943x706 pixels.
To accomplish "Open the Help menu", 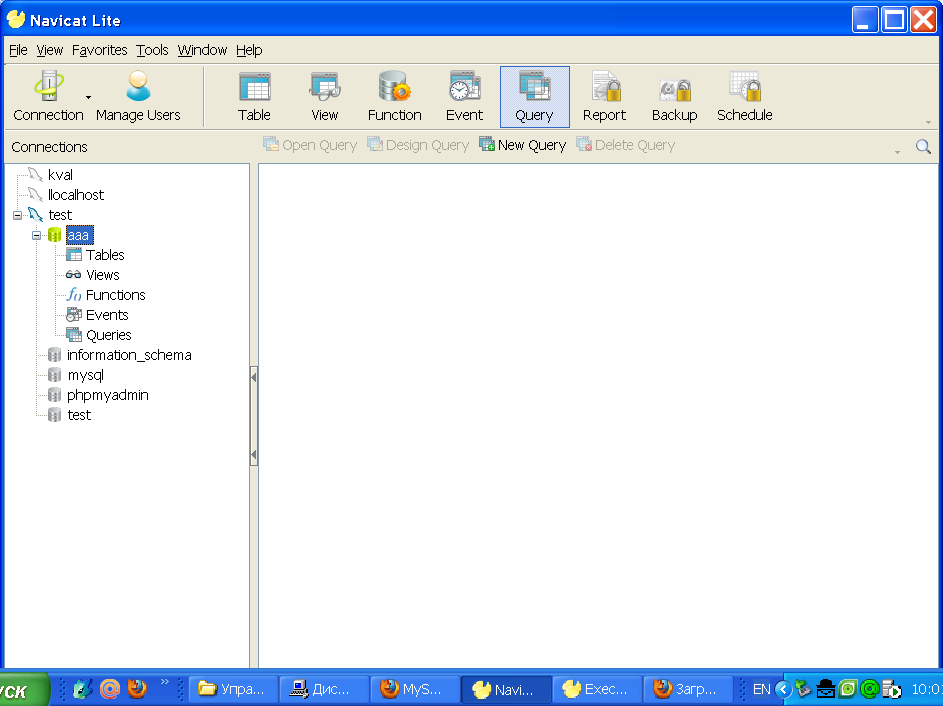I will [249, 50].
